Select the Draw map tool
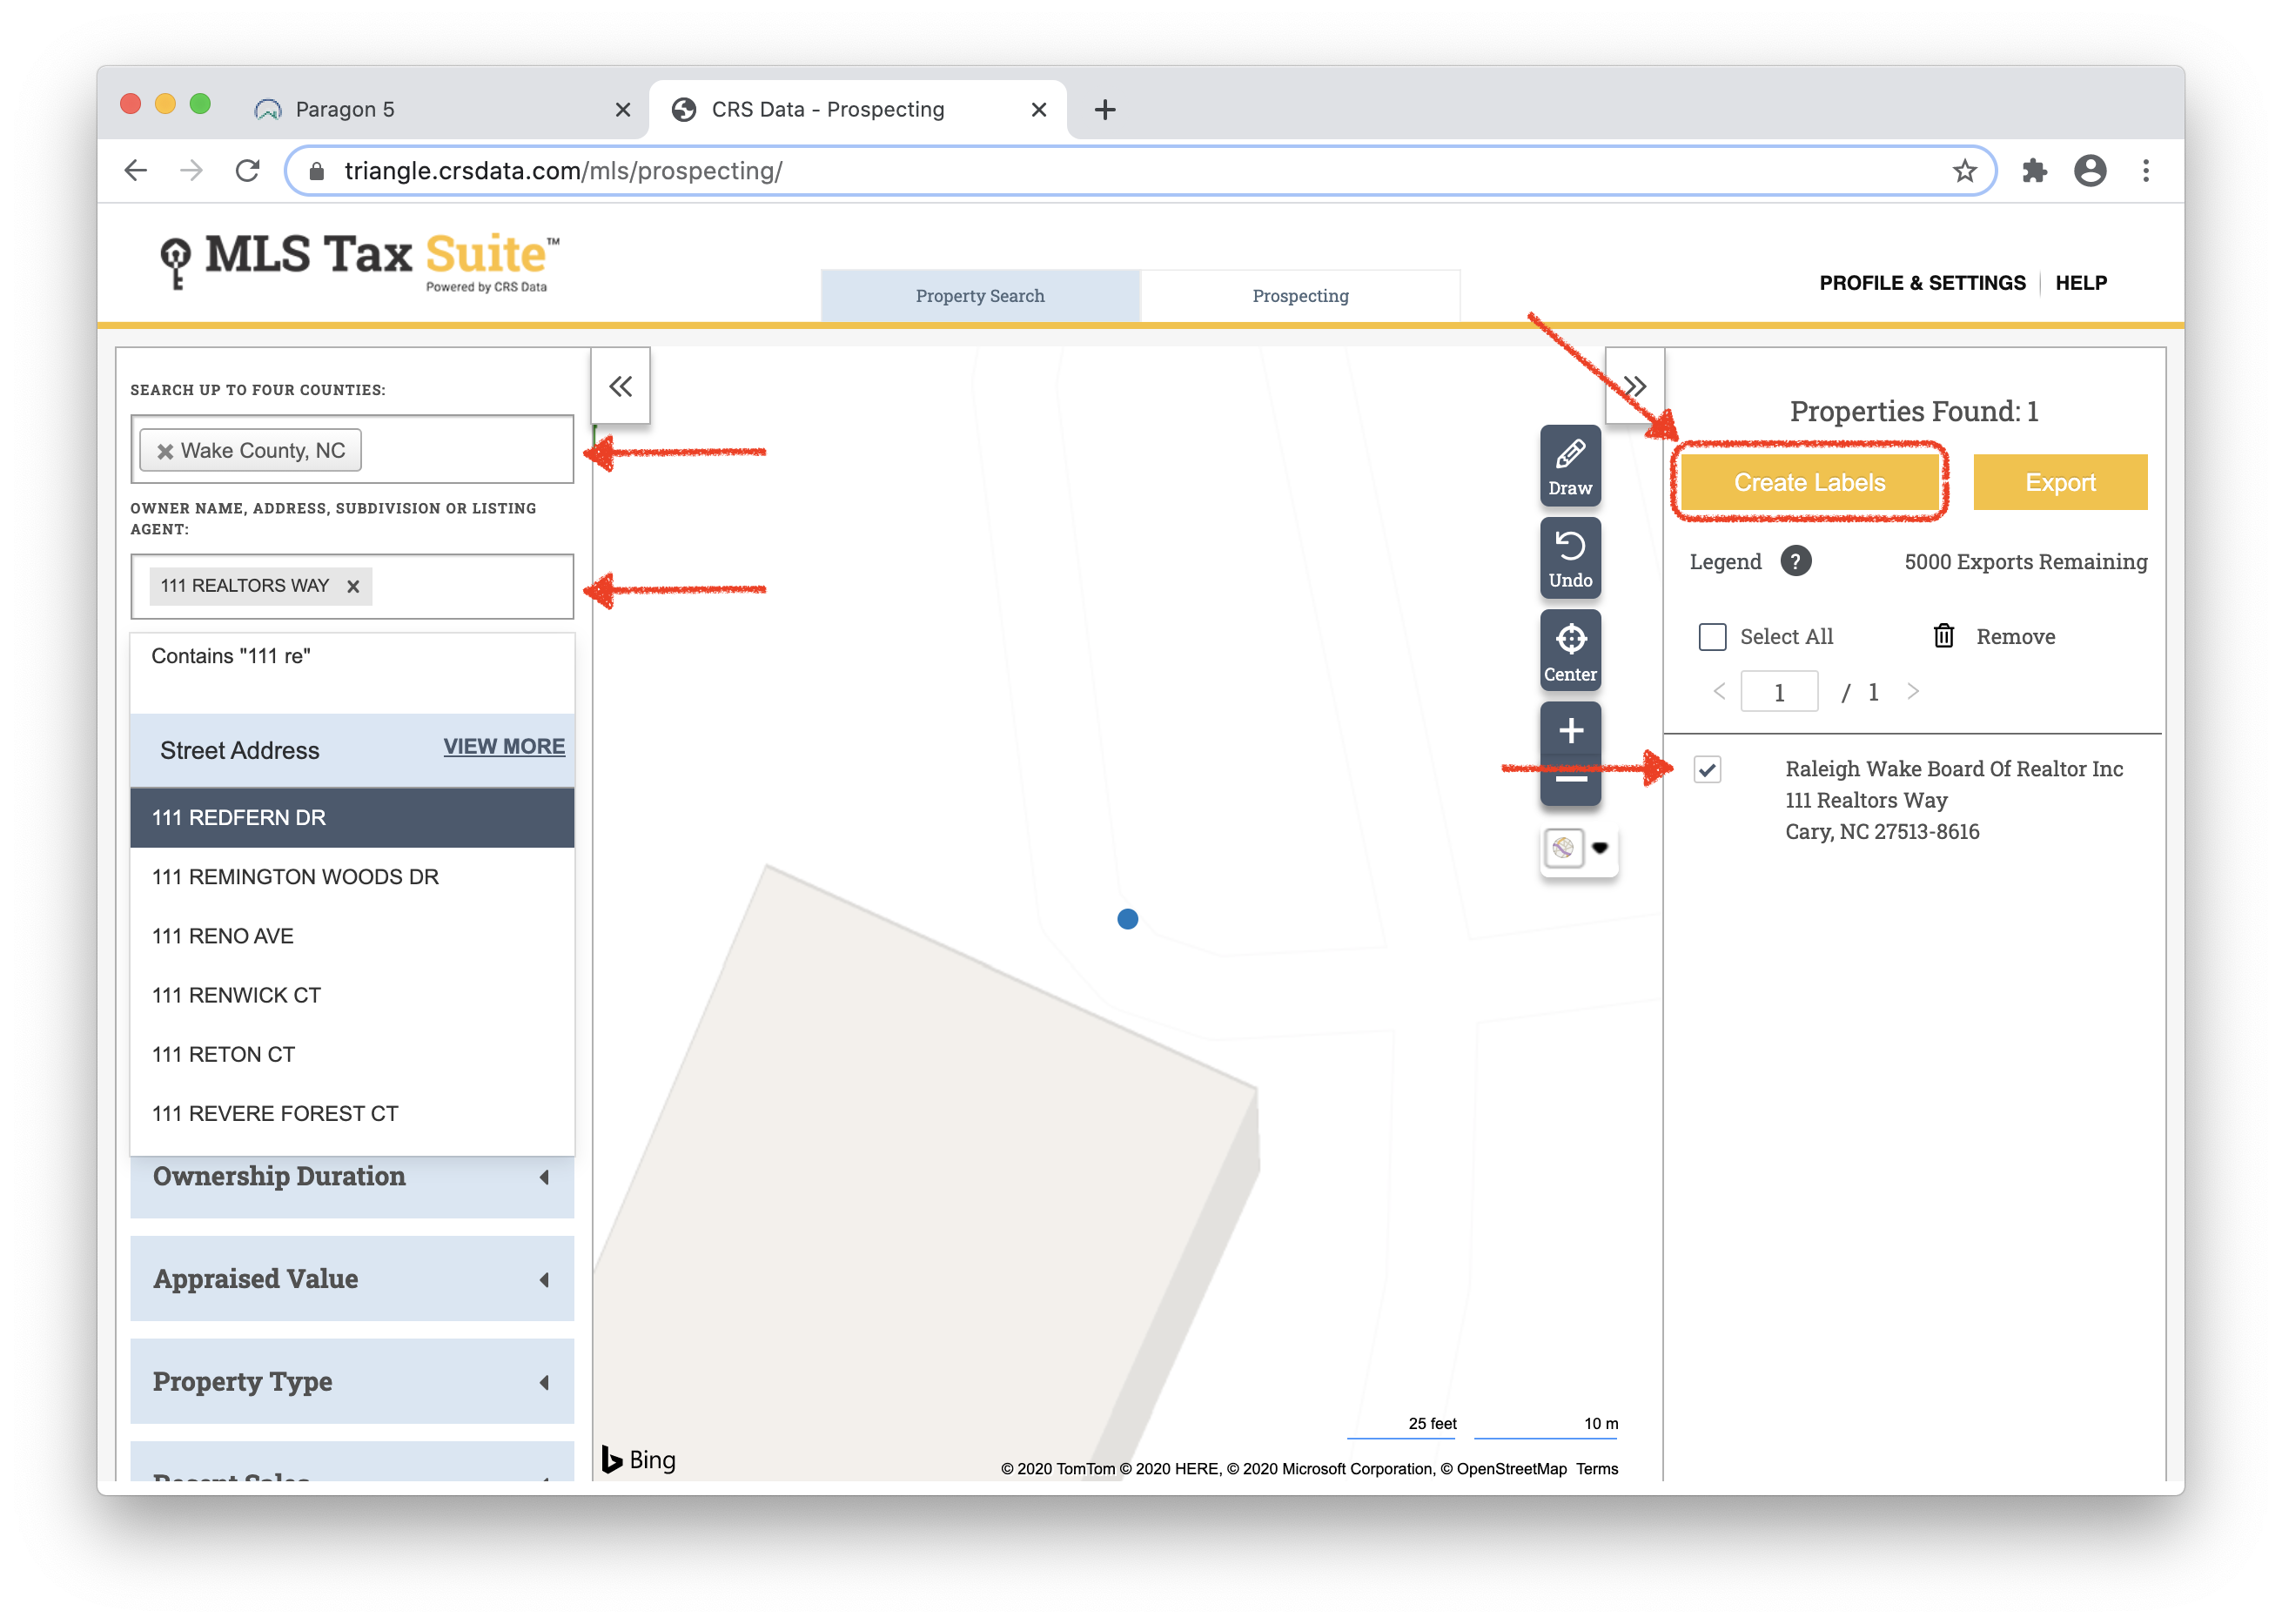This screenshot has height=1624, width=2282. click(x=1569, y=466)
